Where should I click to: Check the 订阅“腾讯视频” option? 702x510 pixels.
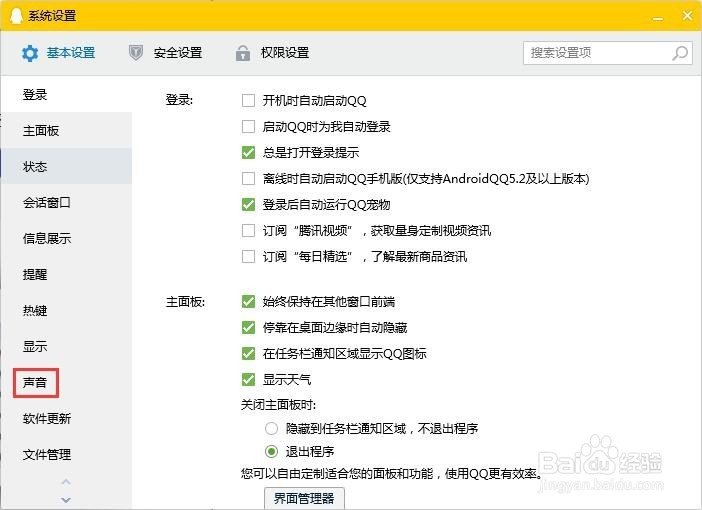(248, 231)
